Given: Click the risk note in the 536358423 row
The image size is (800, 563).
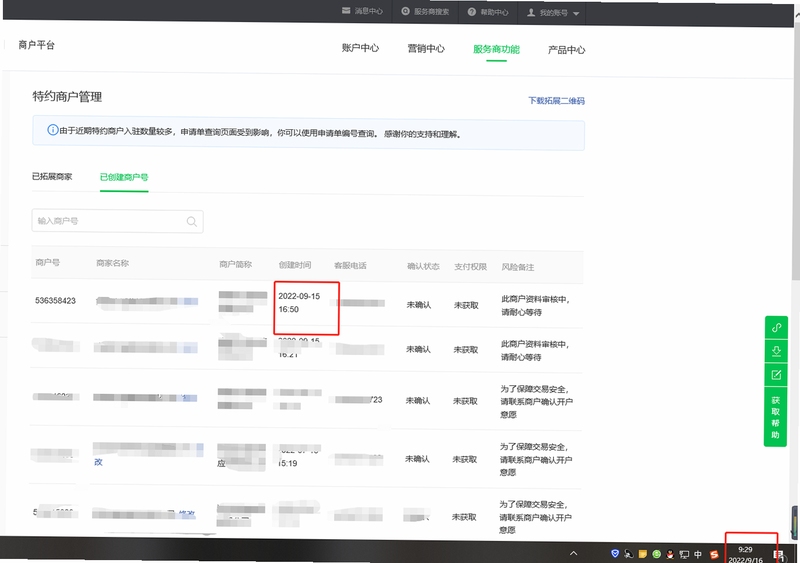Looking at the screenshot, I should tap(535, 306).
